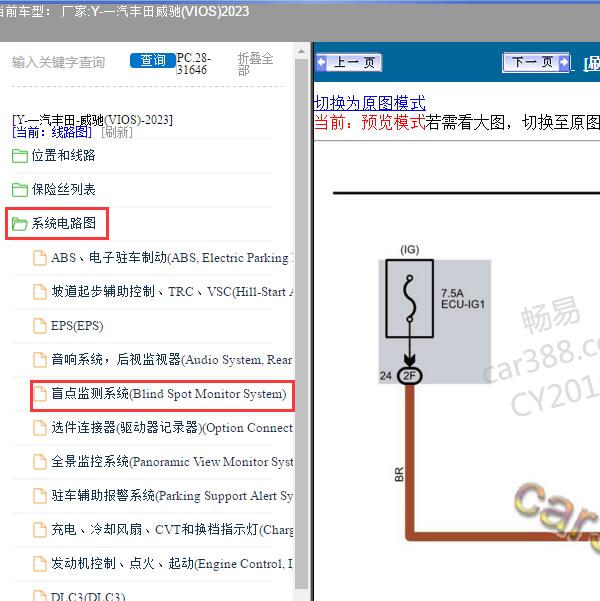Click the 7.5A ECU-IG1 fuse symbol

click(x=409, y=299)
